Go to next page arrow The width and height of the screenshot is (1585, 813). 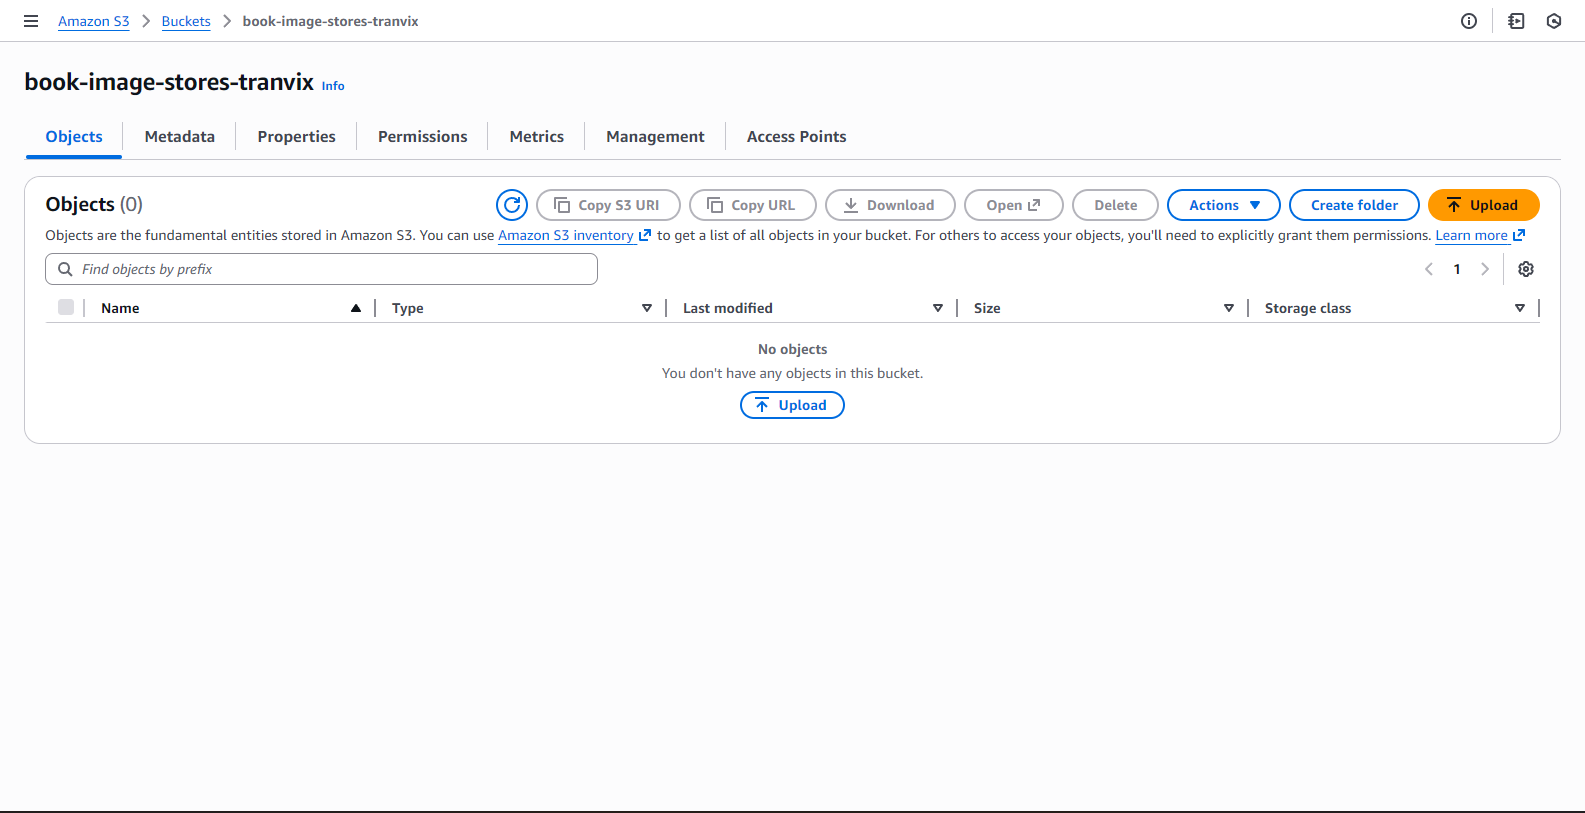[1485, 269]
